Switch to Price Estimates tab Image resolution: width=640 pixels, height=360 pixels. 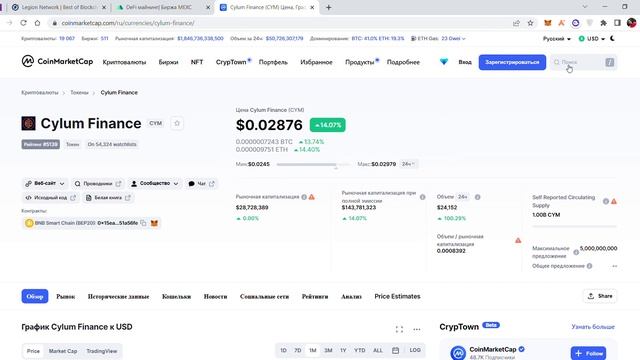397,296
